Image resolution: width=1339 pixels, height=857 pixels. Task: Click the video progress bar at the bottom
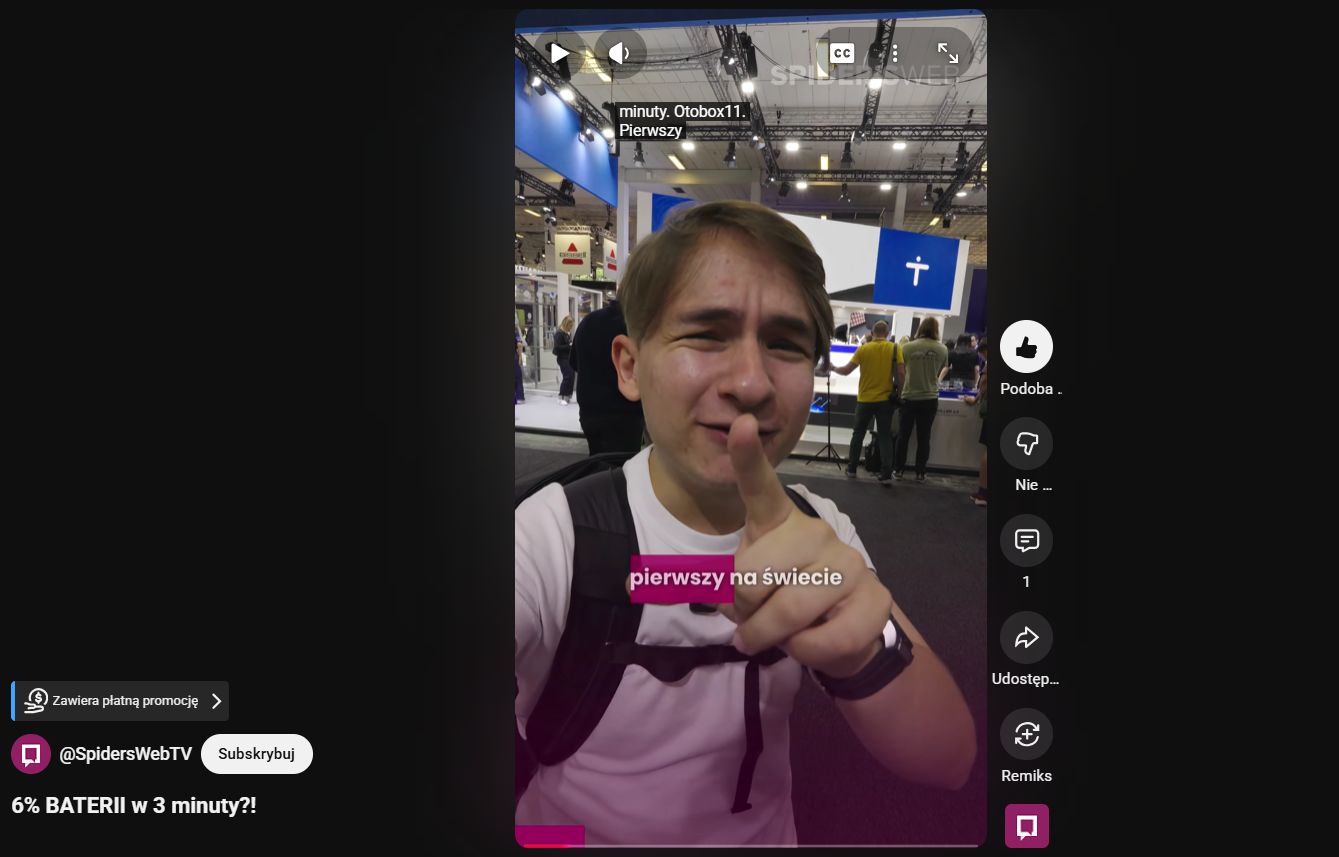point(750,845)
